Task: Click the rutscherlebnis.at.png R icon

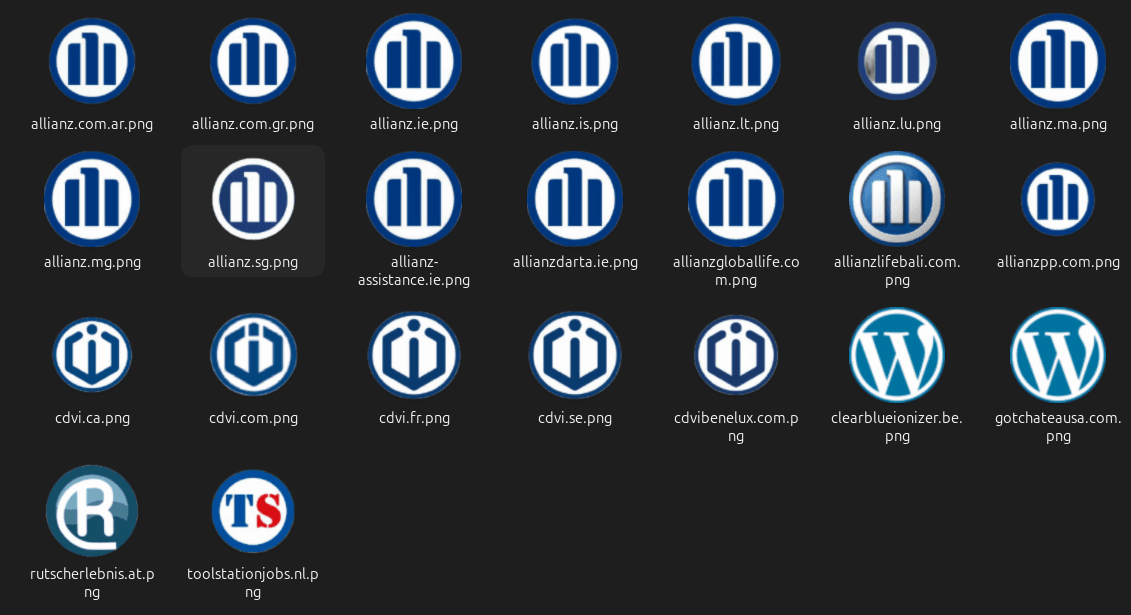Action: (x=92, y=510)
